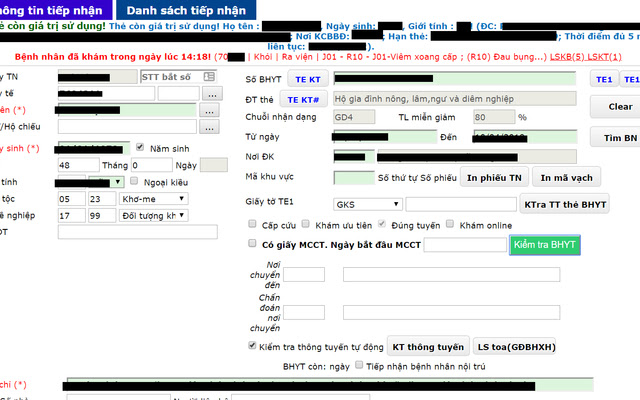The height and width of the screenshot is (400, 640).
Task: Click the ellipsis button next to Hộ chiếu field
Action: pos(209,127)
